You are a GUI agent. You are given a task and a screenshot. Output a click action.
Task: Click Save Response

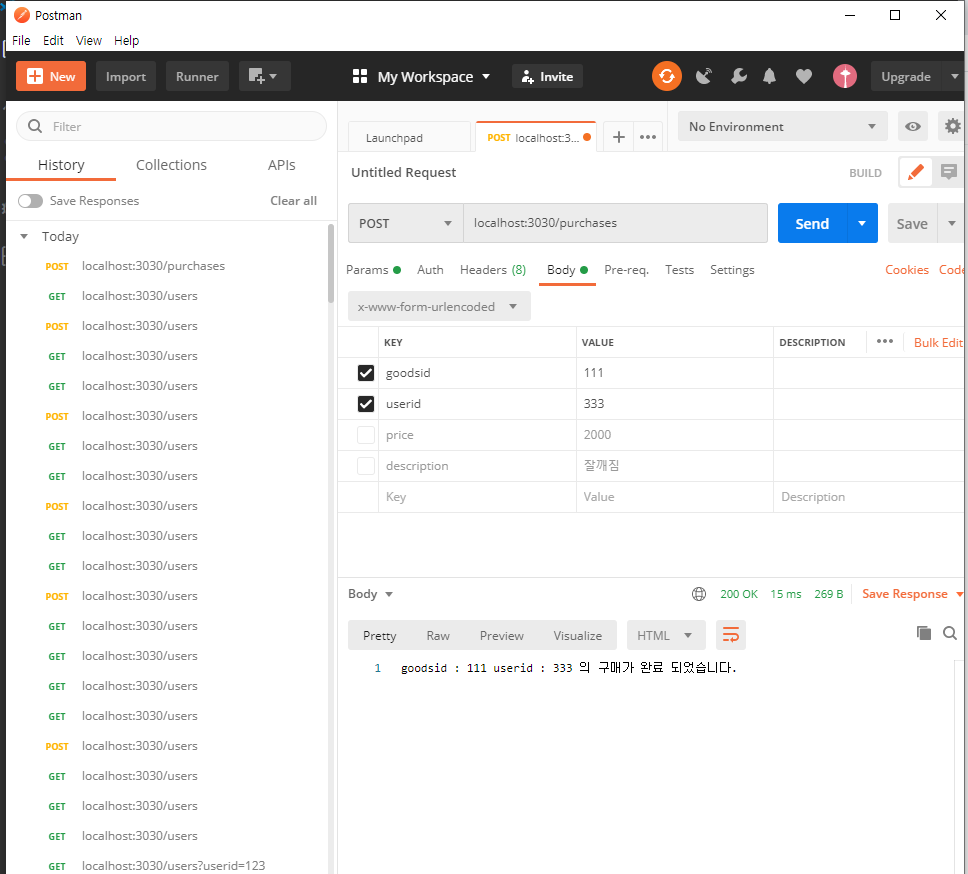(904, 594)
